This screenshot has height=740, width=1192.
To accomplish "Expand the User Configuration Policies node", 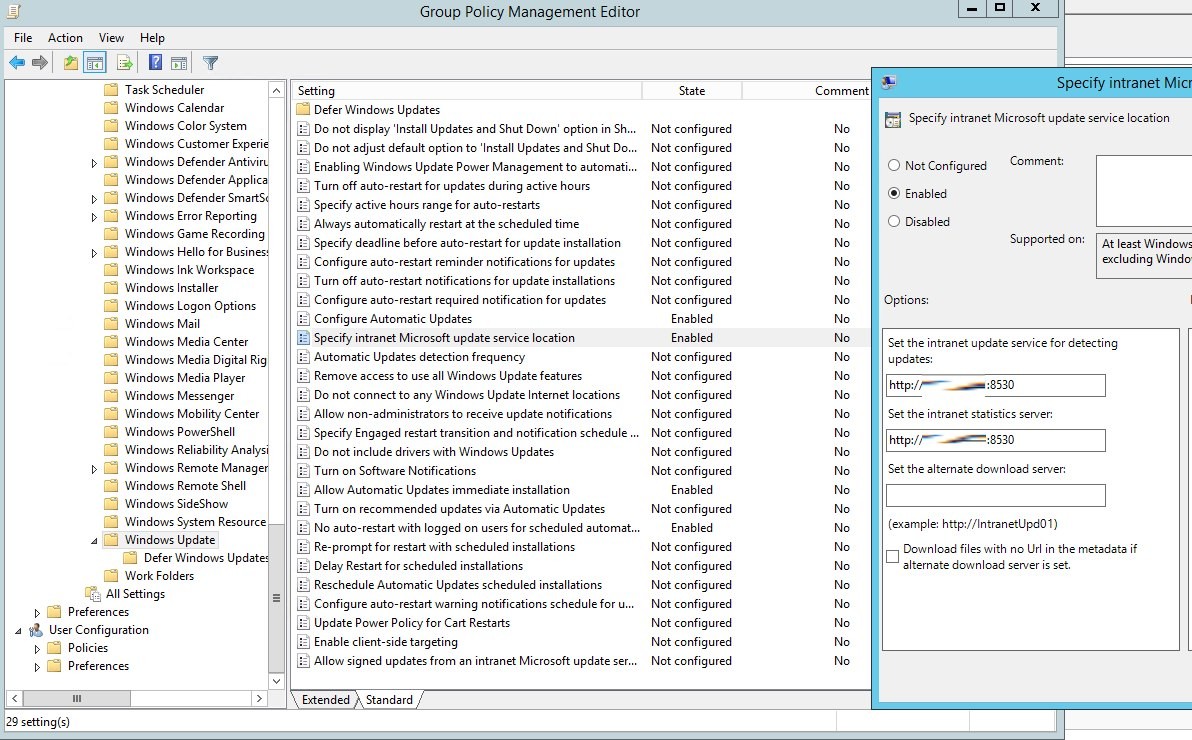I will (x=38, y=648).
